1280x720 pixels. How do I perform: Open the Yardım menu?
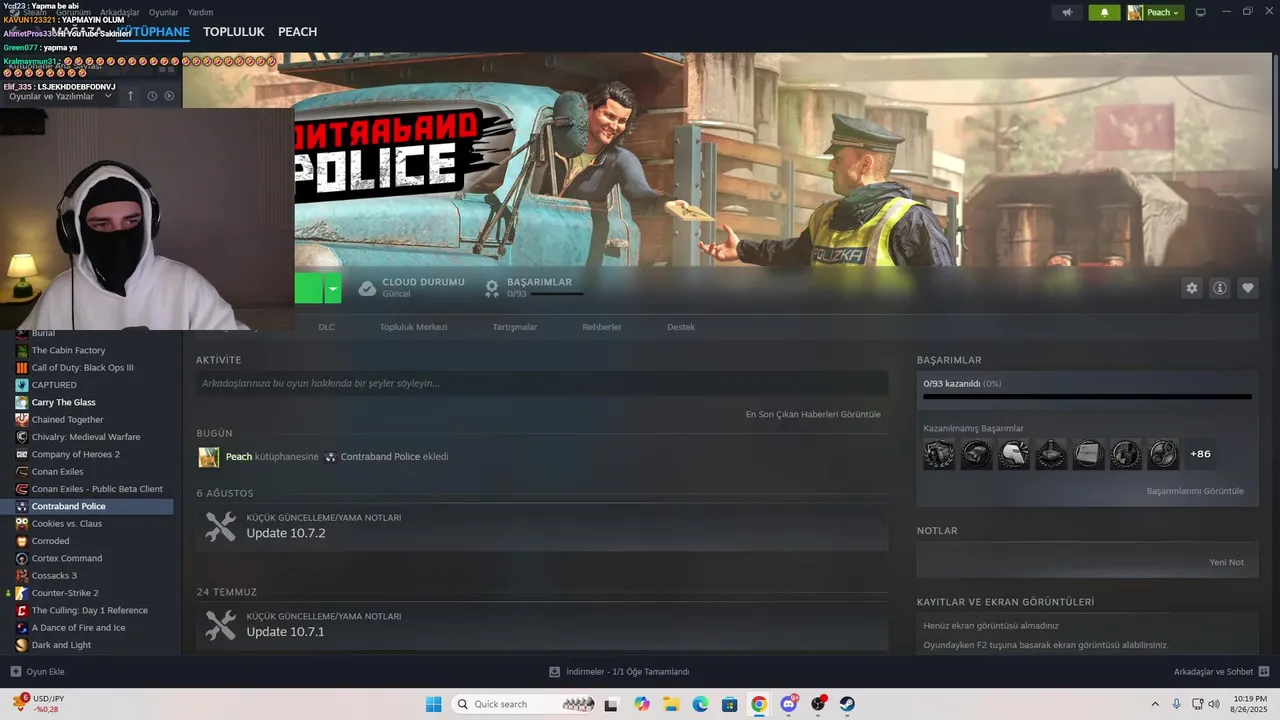click(201, 12)
